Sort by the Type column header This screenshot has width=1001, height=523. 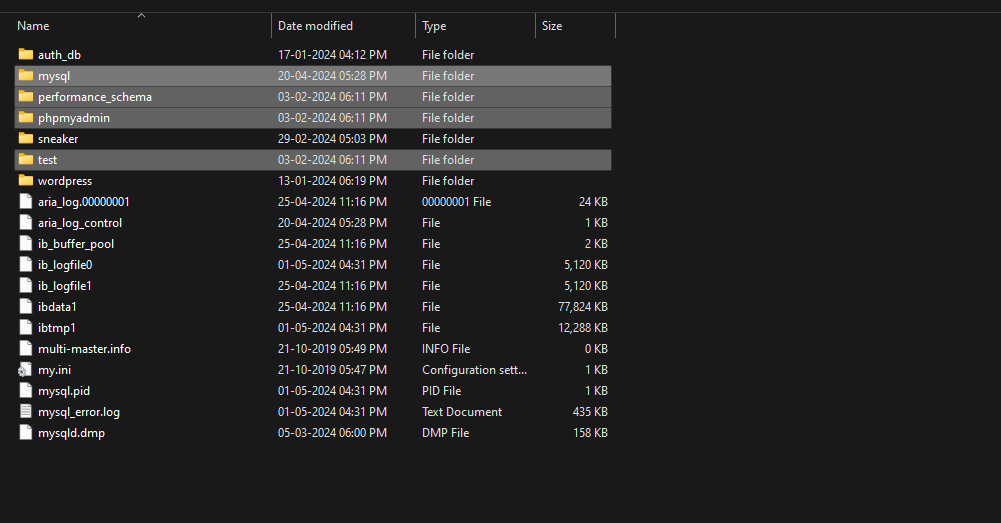pyautogui.click(x=434, y=26)
